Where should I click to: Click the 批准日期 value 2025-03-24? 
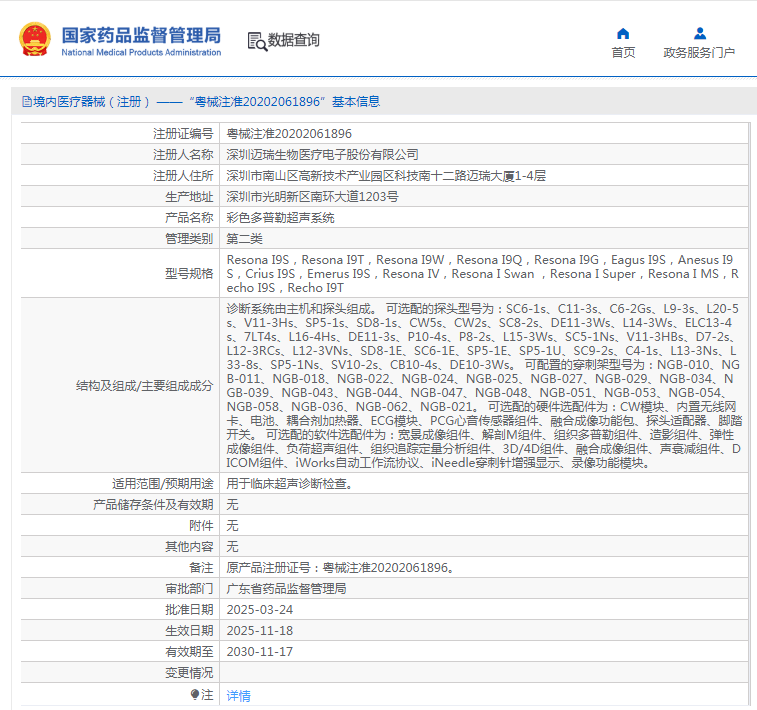[x=260, y=609]
